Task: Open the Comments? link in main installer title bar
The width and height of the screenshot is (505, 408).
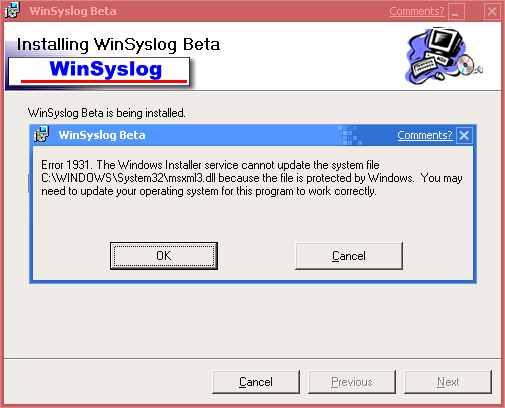Action: [x=417, y=11]
